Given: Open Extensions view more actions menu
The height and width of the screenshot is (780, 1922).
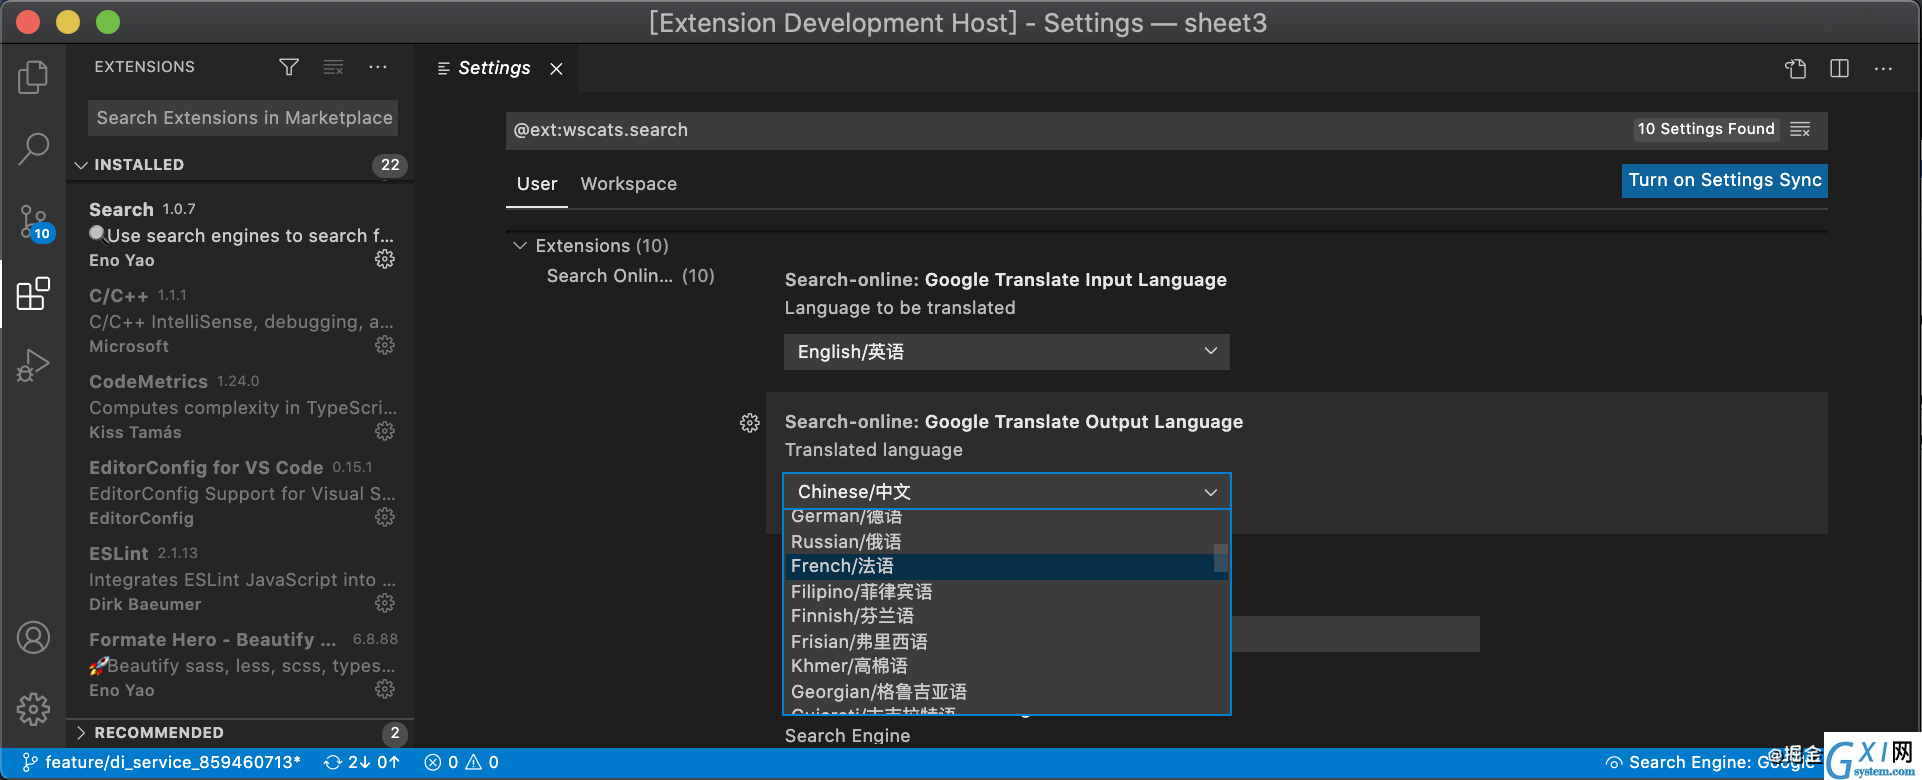Looking at the screenshot, I should tap(377, 67).
